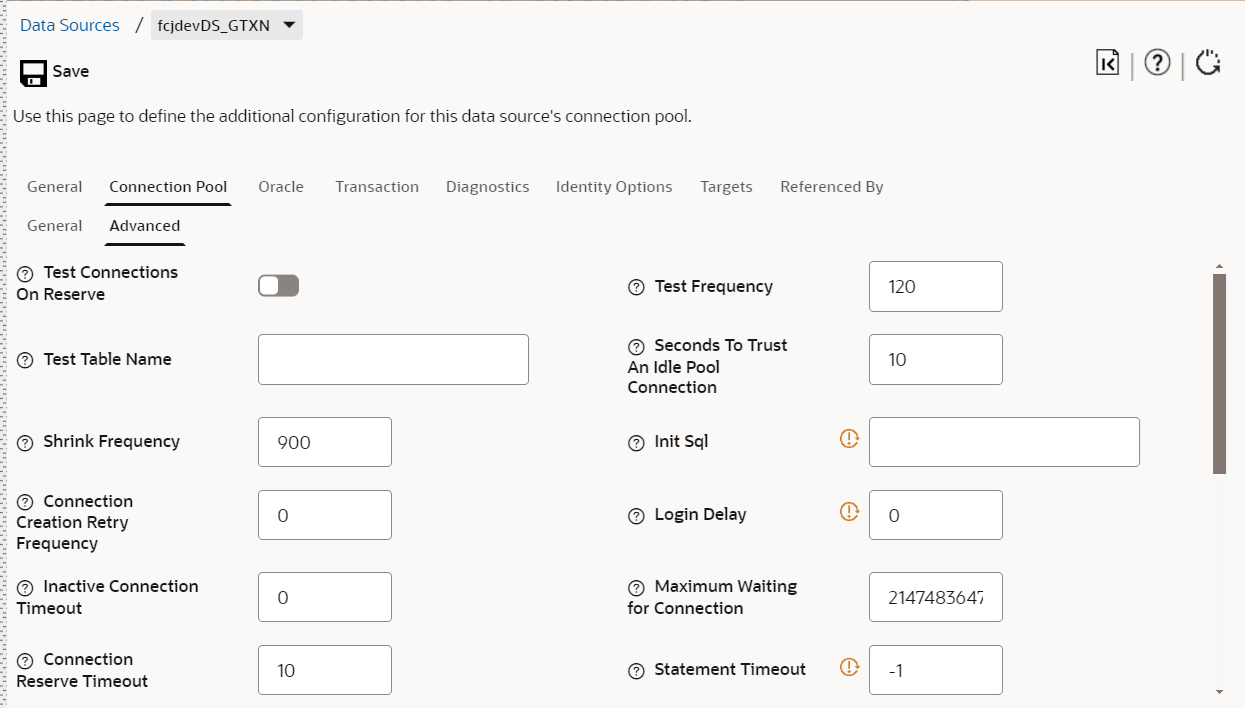Go to the Data Sources breadcrumb link
The width and height of the screenshot is (1245, 708).
[70, 26]
